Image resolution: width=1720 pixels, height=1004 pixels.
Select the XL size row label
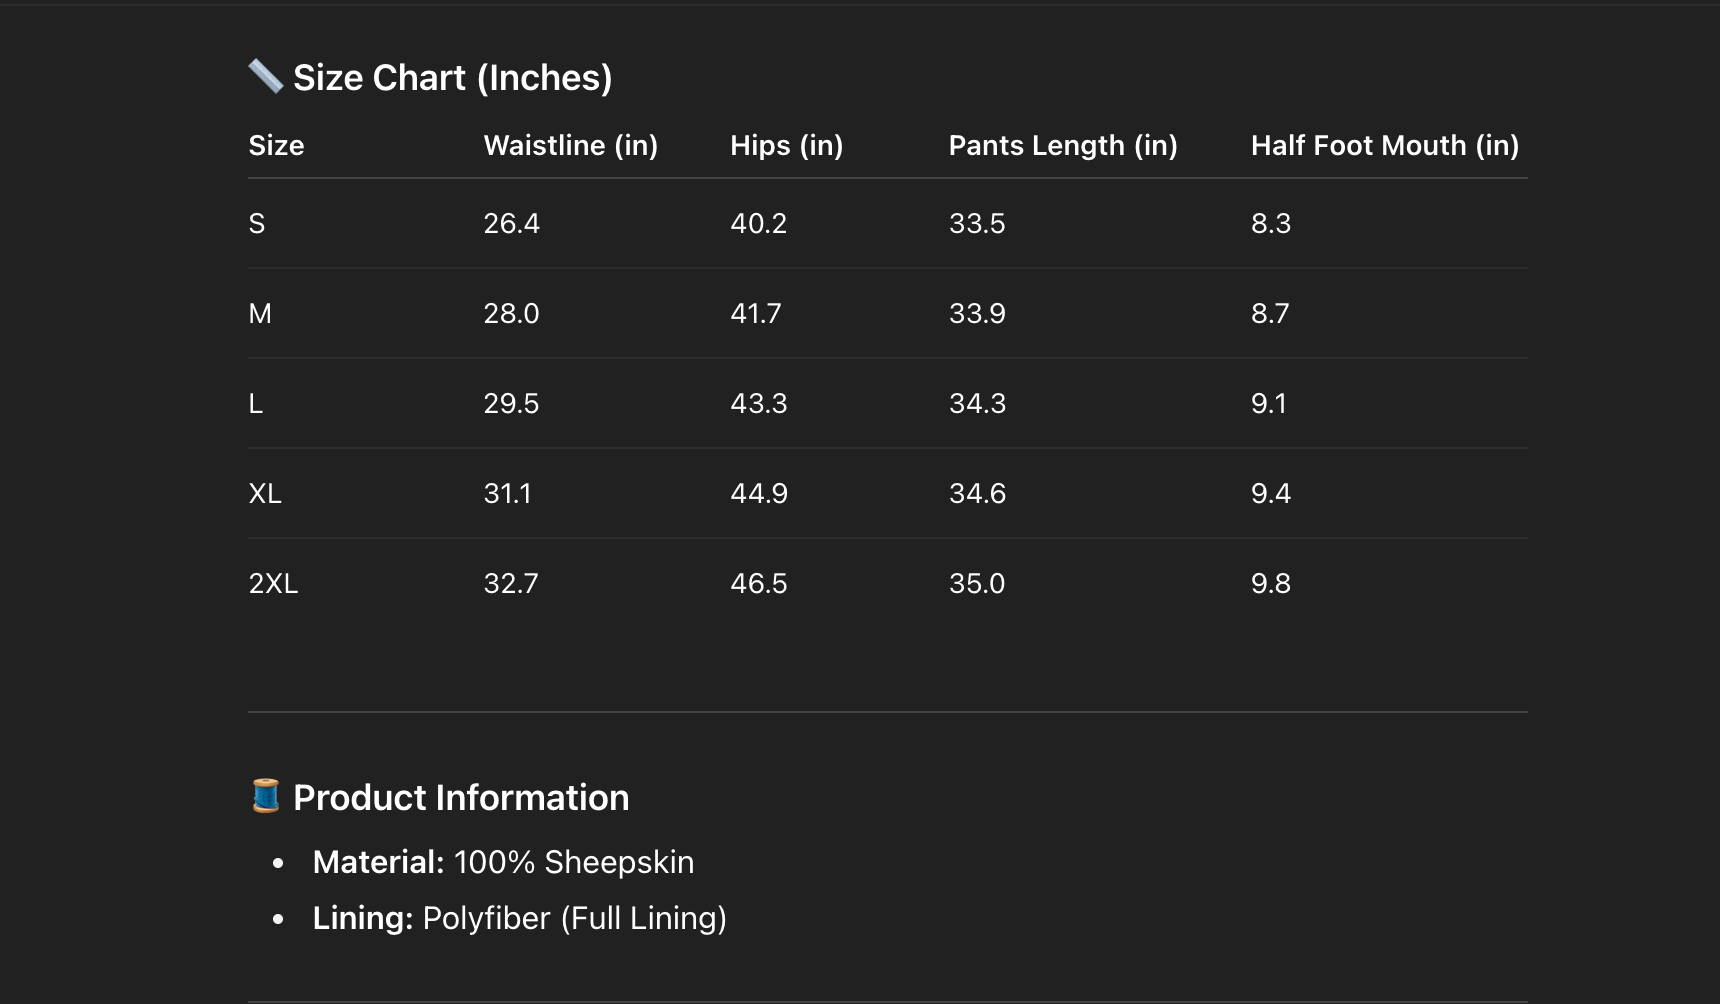coord(265,494)
